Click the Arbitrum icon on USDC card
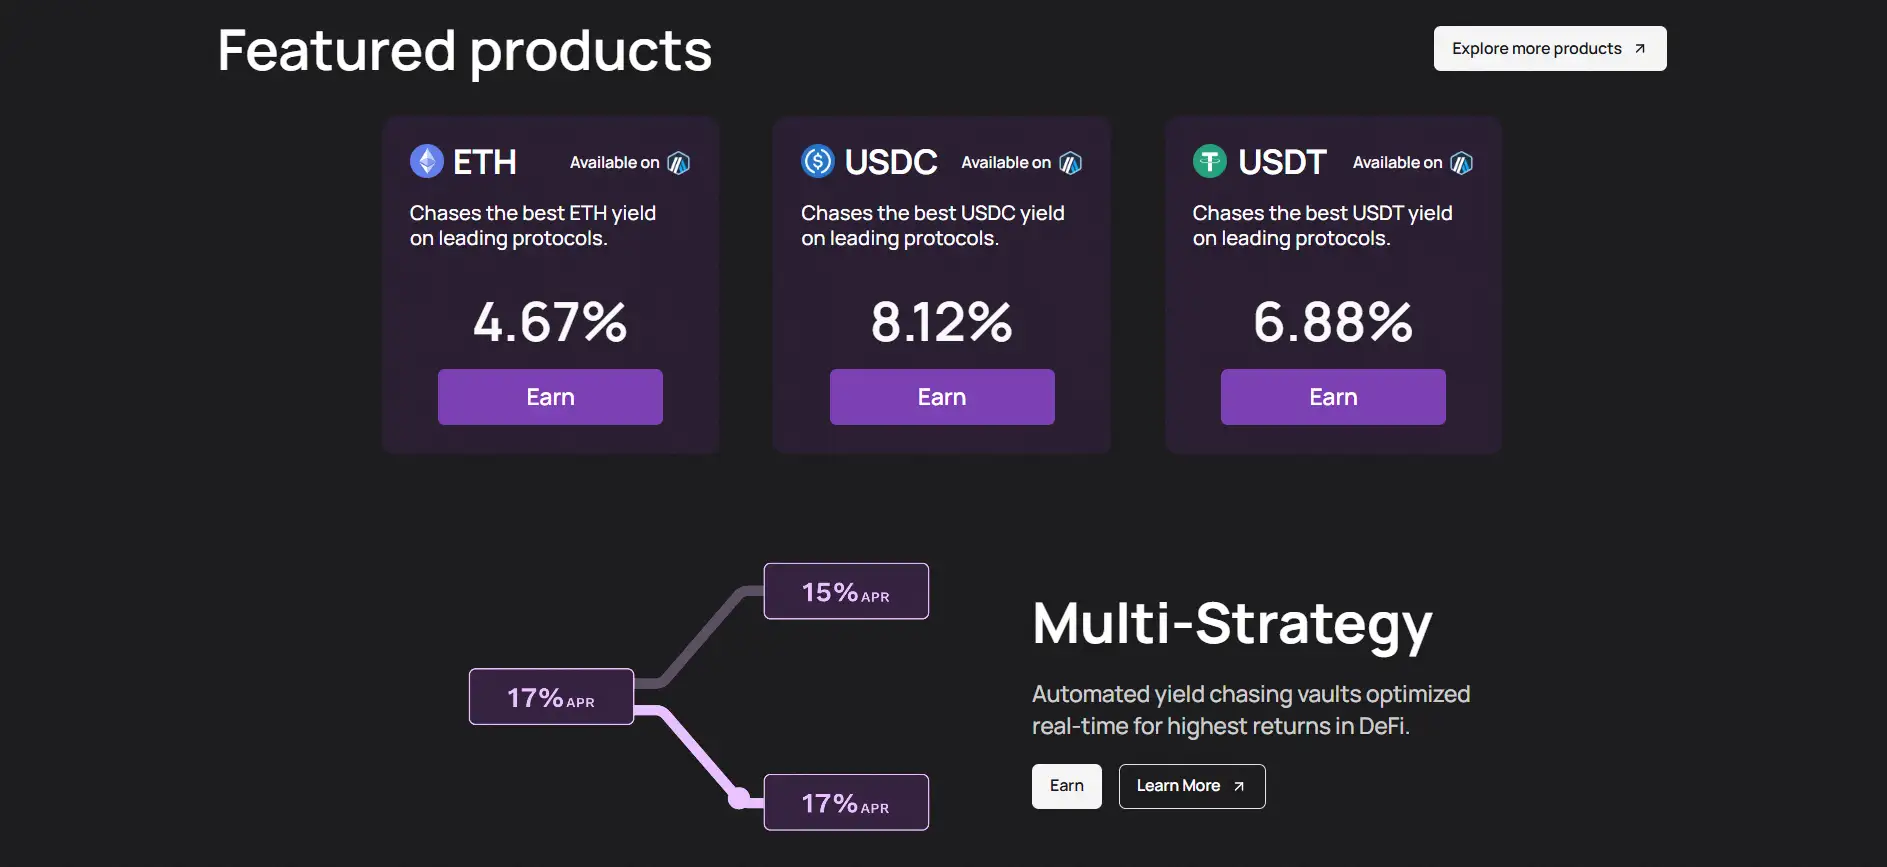The width and height of the screenshot is (1887, 867). point(1071,163)
